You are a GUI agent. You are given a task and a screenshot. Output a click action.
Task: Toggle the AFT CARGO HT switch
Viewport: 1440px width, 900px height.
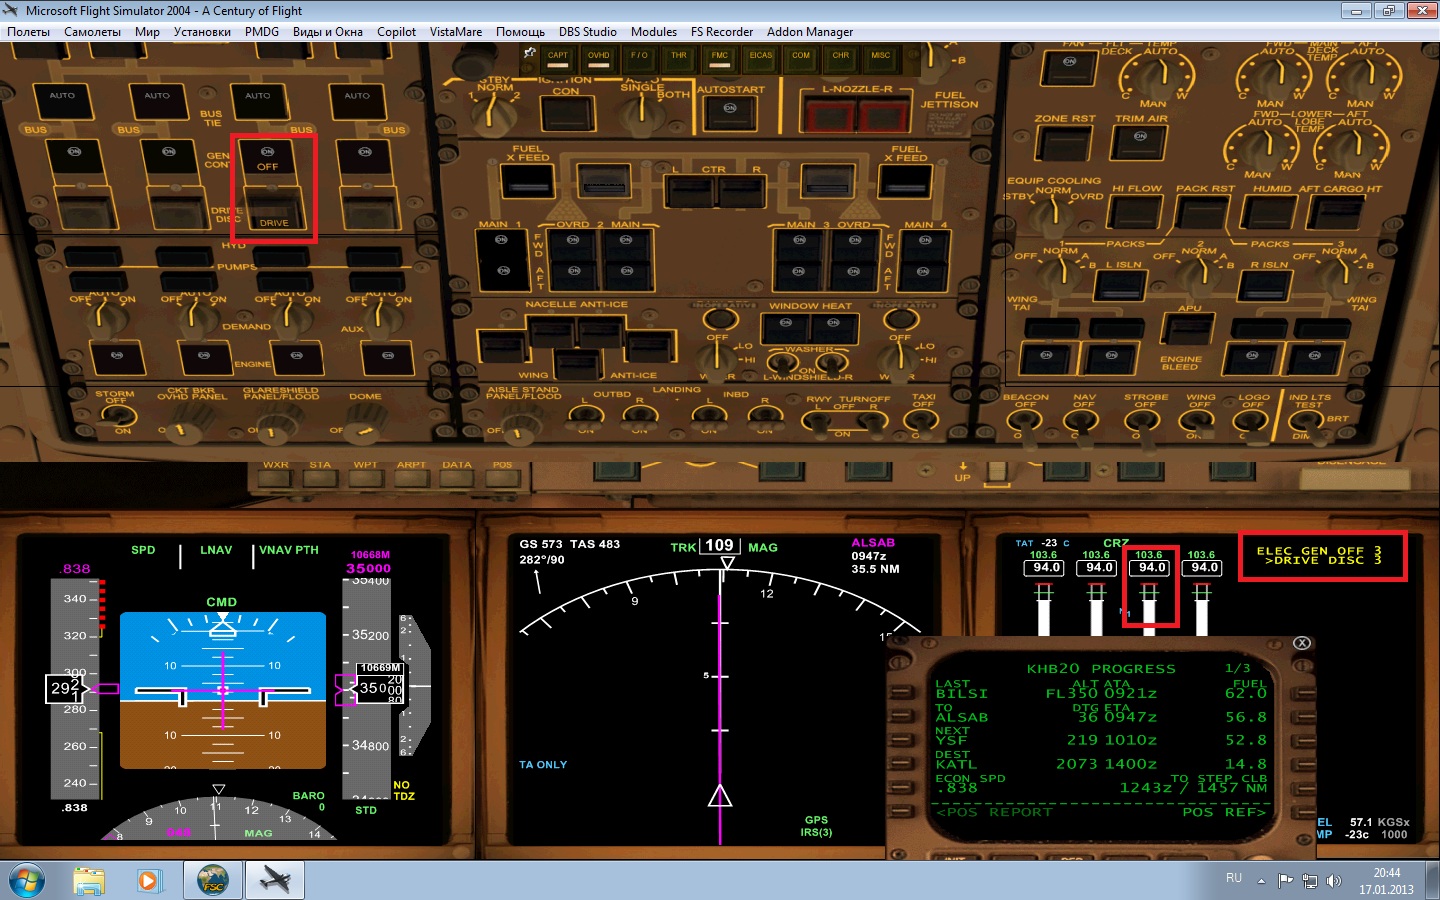click(x=1337, y=212)
